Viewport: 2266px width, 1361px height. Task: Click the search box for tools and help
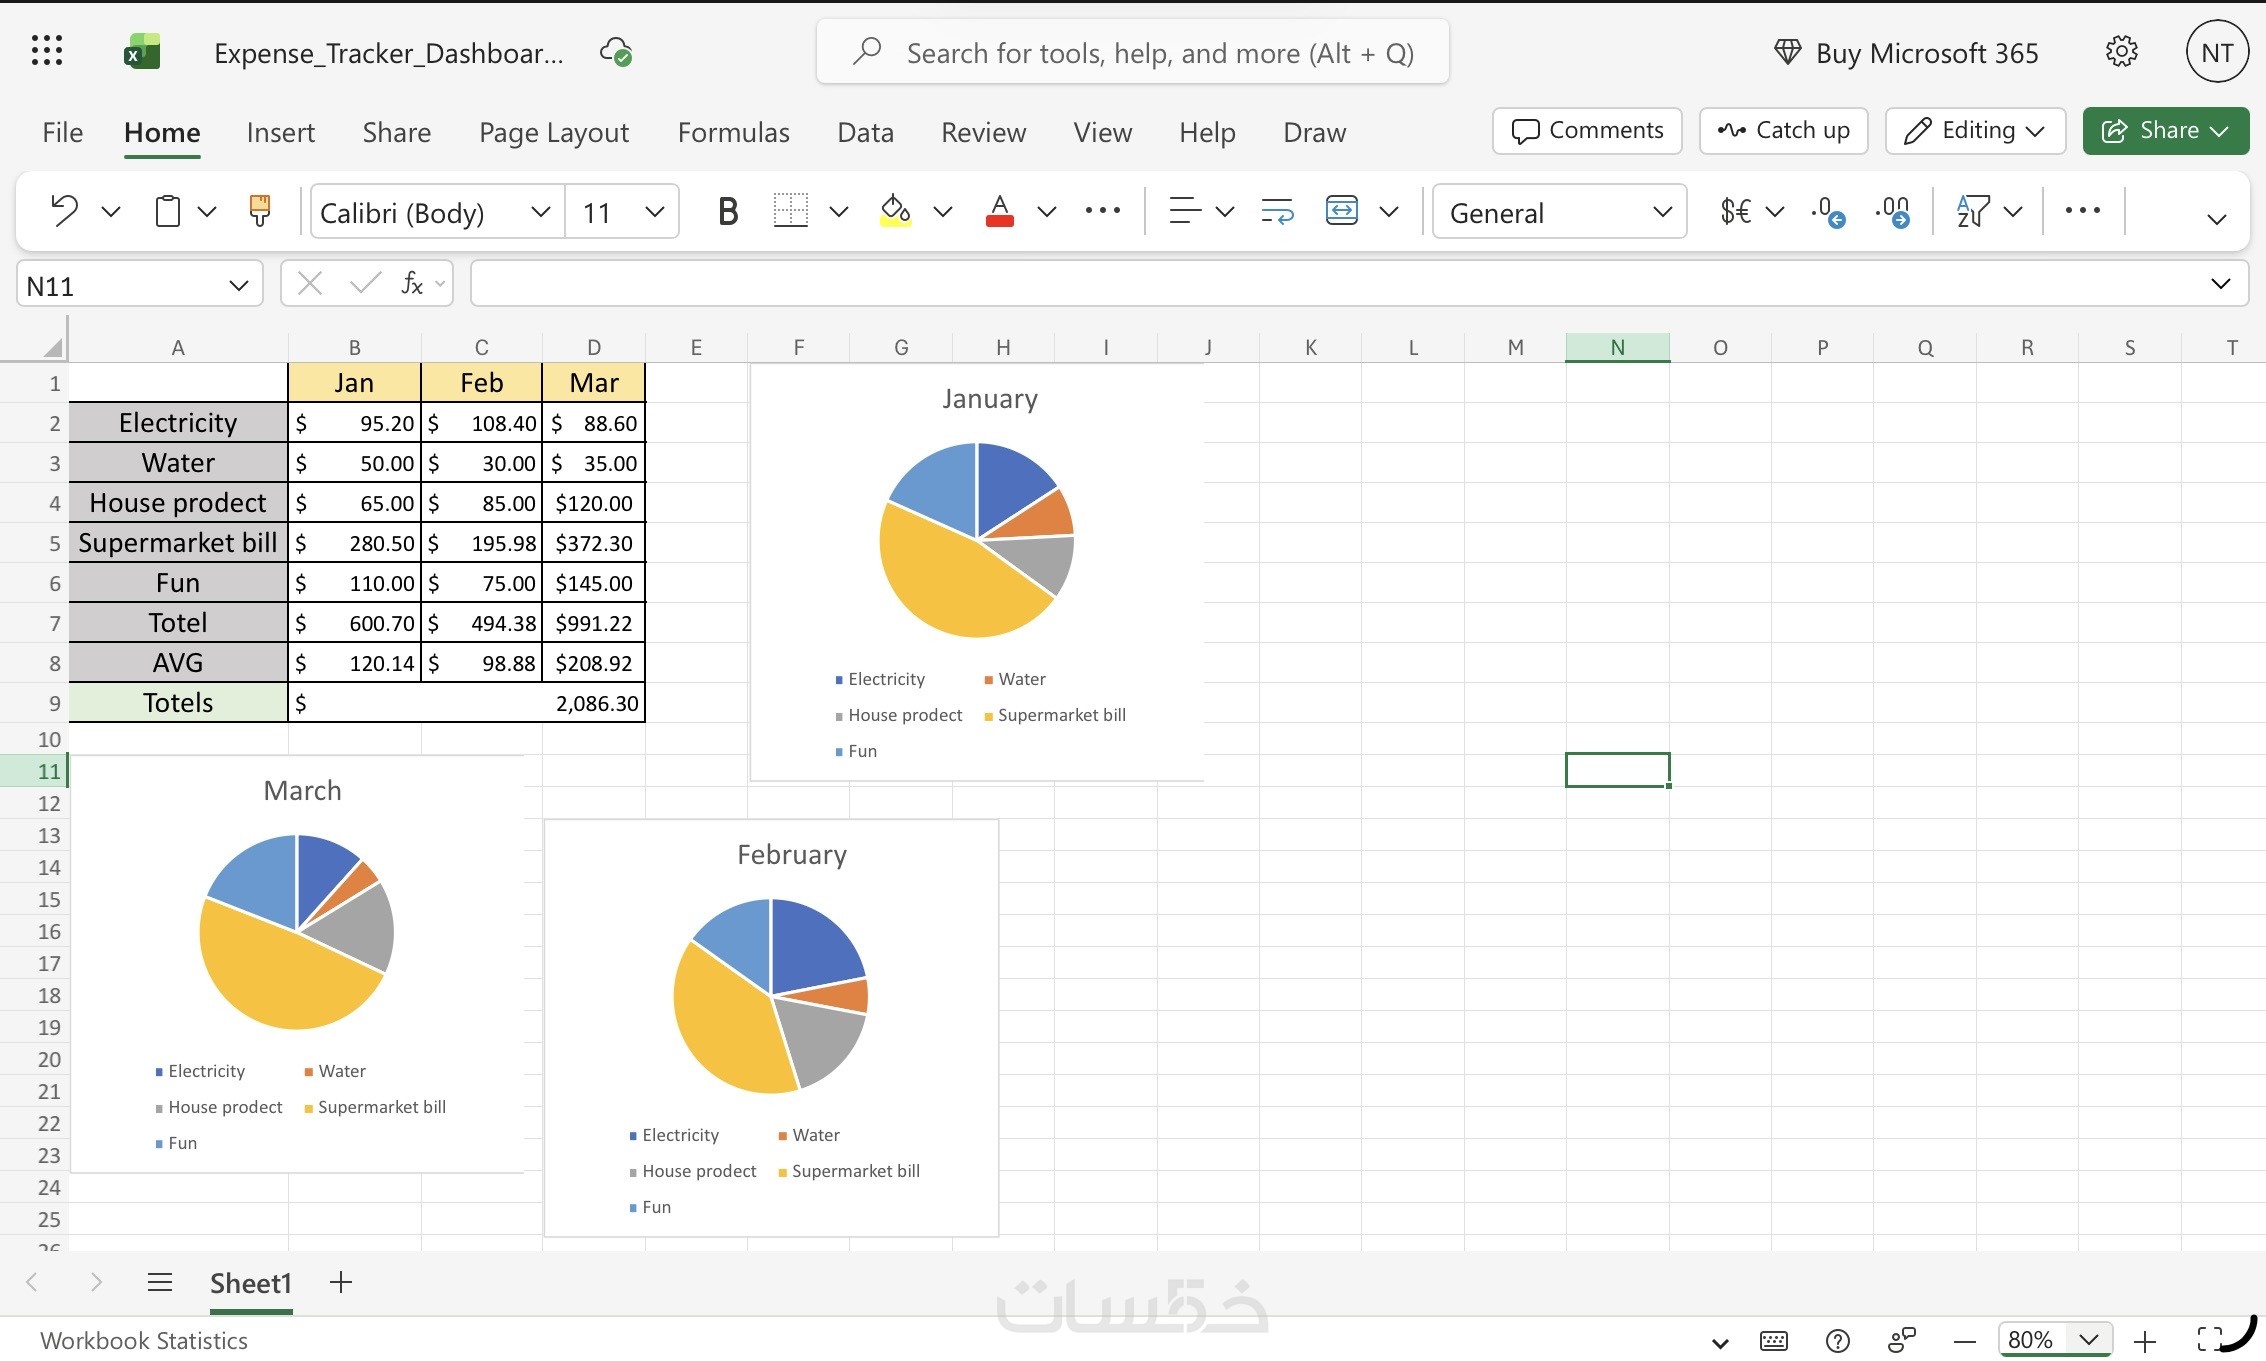(x=1132, y=52)
